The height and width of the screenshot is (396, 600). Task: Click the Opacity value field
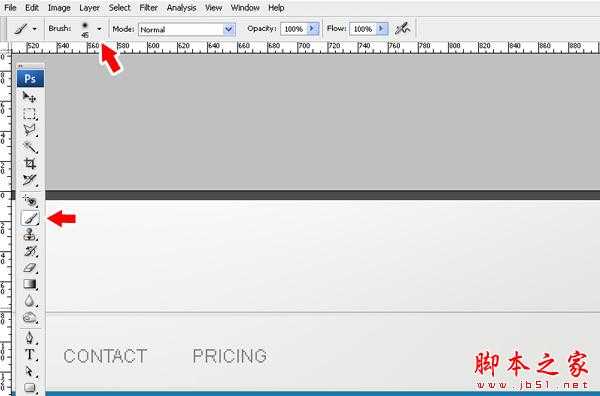[293, 29]
